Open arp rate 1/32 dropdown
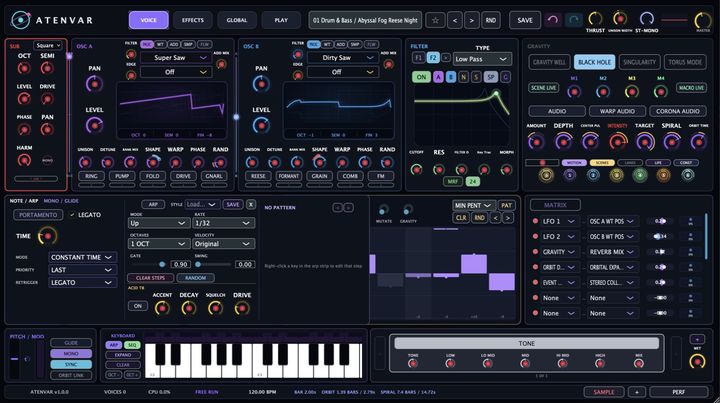This screenshot has width=720, height=403. click(222, 223)
